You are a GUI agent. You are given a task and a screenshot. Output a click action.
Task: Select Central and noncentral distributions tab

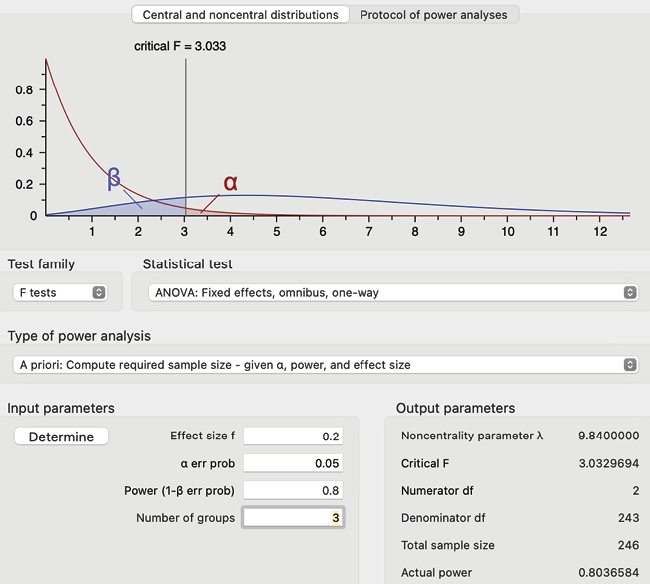pyautogui.click(x=240, y=15)
